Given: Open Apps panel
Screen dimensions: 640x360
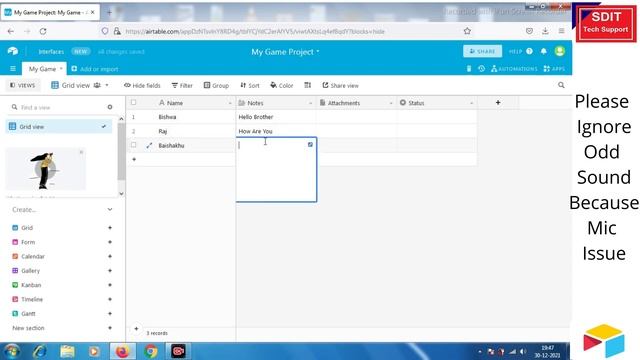Looking at the screenshot, I should (554, 69).
